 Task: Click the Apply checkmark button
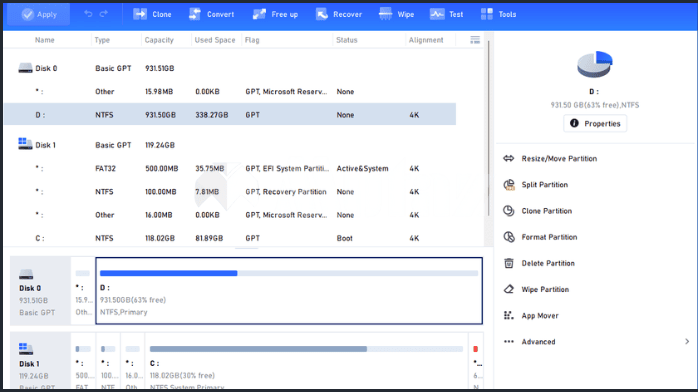[39, 14]
